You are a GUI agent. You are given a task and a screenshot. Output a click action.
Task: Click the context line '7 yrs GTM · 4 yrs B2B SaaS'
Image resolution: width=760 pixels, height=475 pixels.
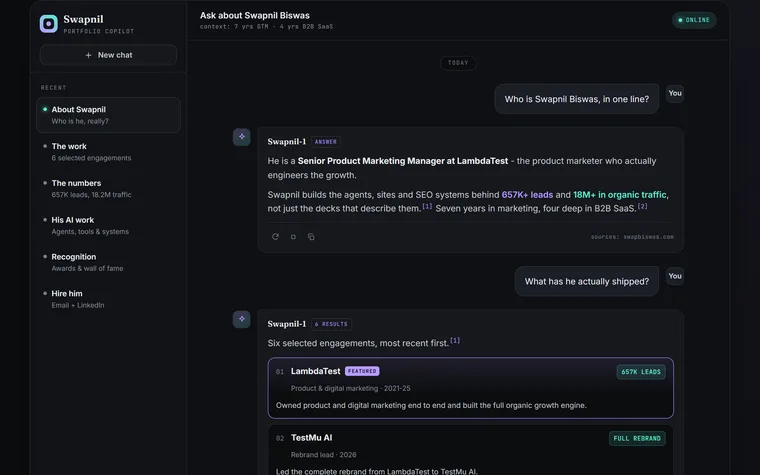[266, 27]
